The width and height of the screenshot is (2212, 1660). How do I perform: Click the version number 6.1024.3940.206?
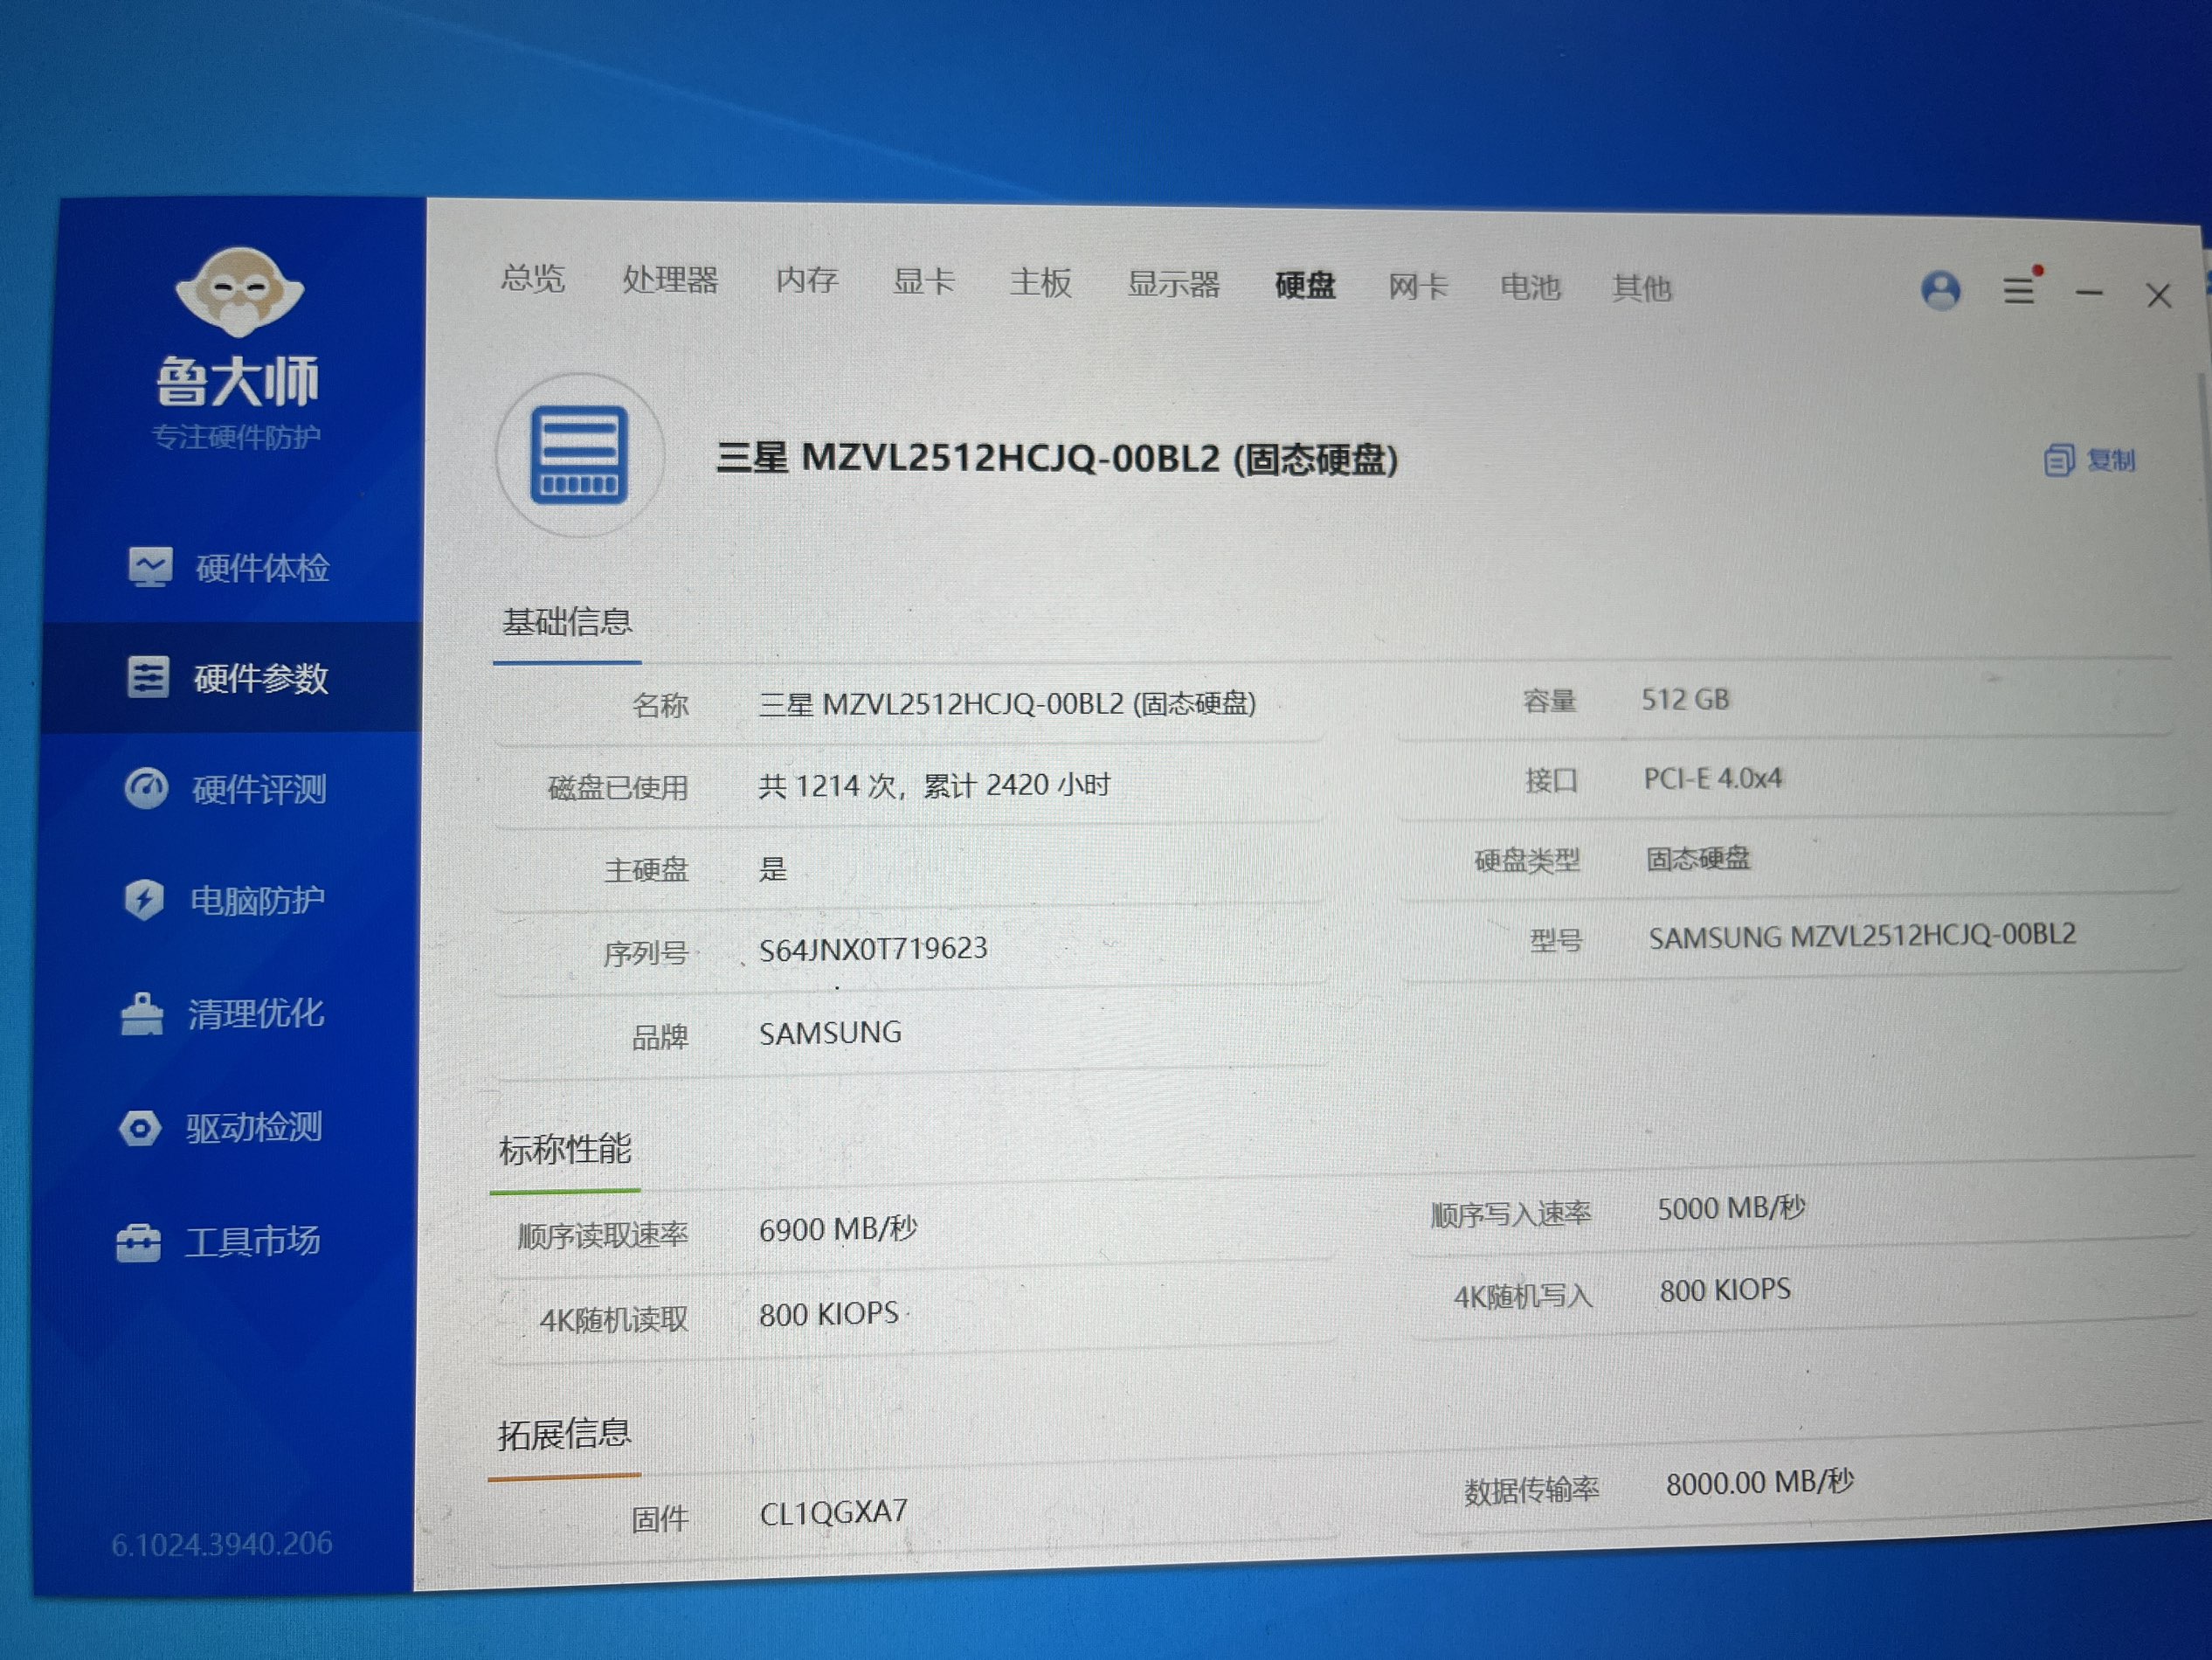pyautogui.click(x=222, y=1545)
